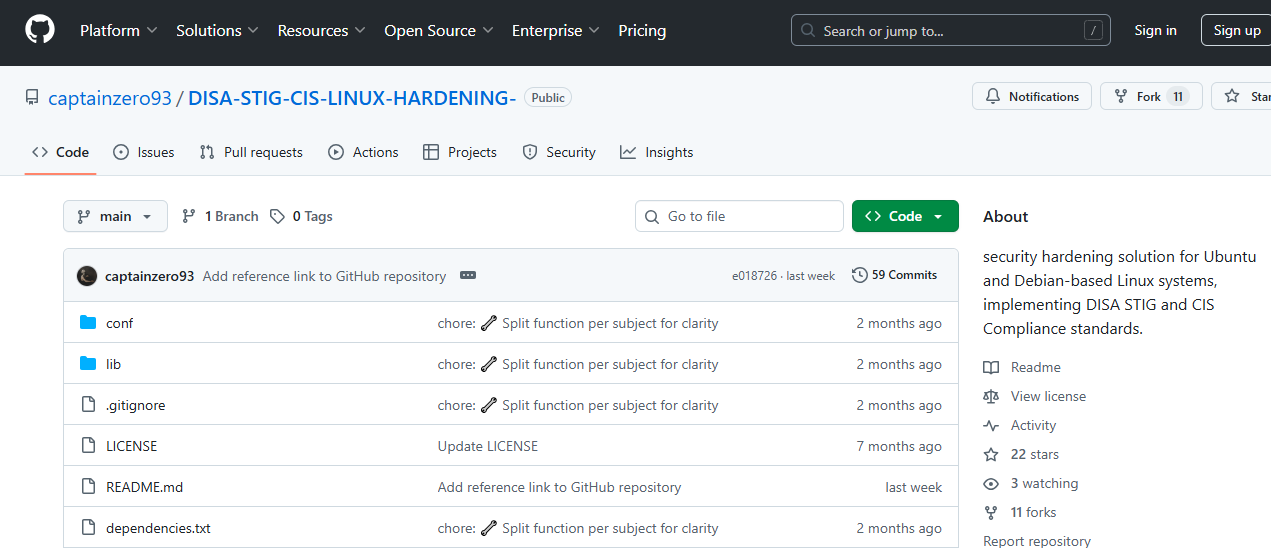Open the Platform menu dropdown
This screenshot has width=1271, height=548.
(x=118, y=31)
